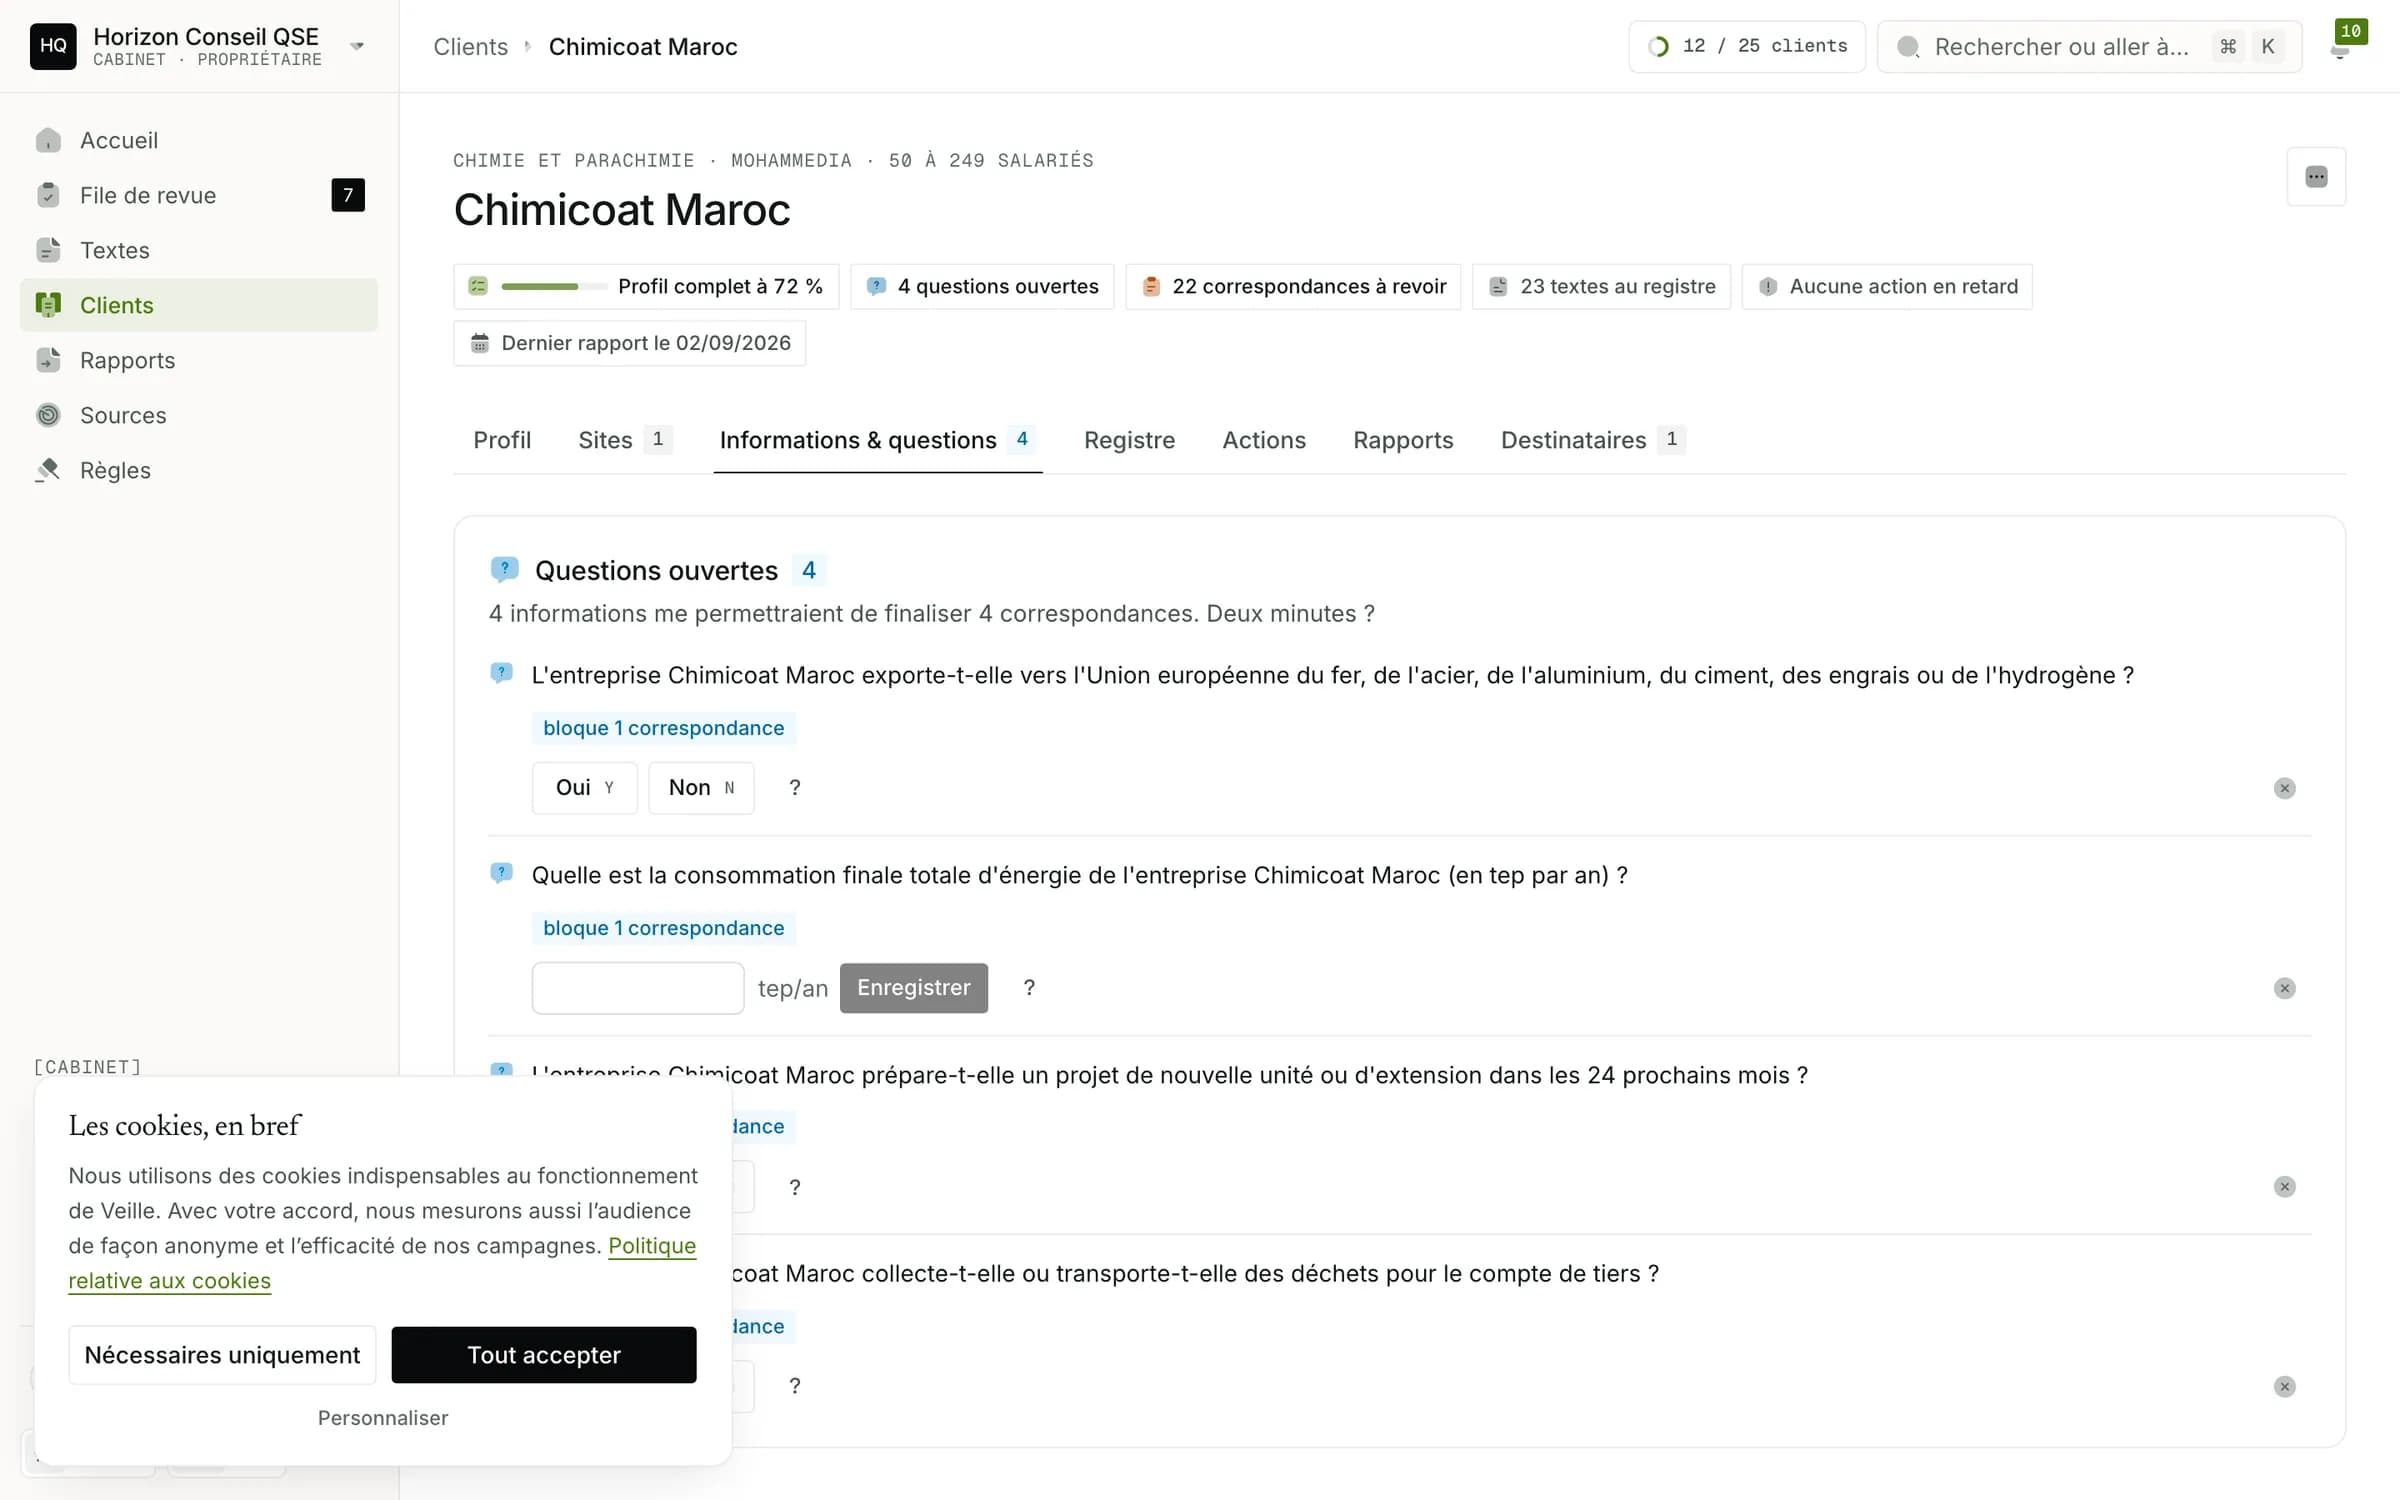The image size is (2400, 1500).
Task: Open the Accueil sidebar item
Action: click(x=199, y=140)
